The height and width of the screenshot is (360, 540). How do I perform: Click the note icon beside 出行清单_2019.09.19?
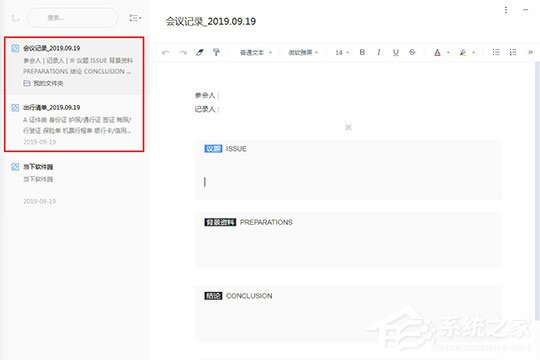[x=15, y=107]
